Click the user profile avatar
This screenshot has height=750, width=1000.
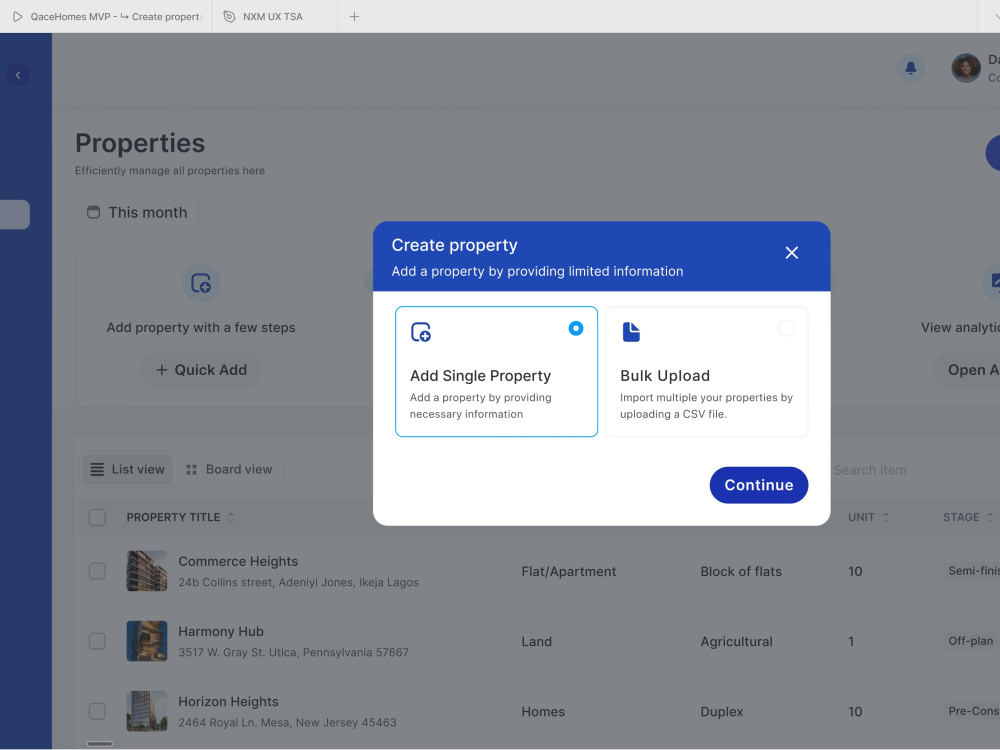pyautogui.click(x=966, y=68)
